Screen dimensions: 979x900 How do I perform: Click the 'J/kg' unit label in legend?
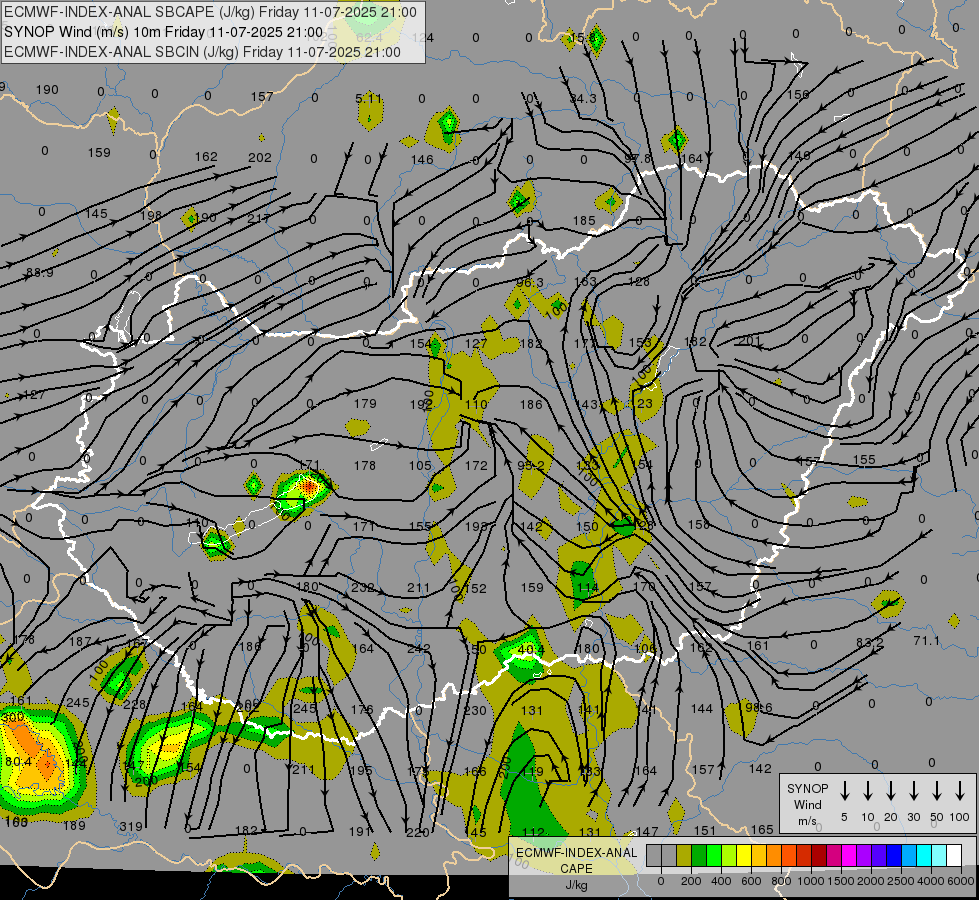(576, 885)
